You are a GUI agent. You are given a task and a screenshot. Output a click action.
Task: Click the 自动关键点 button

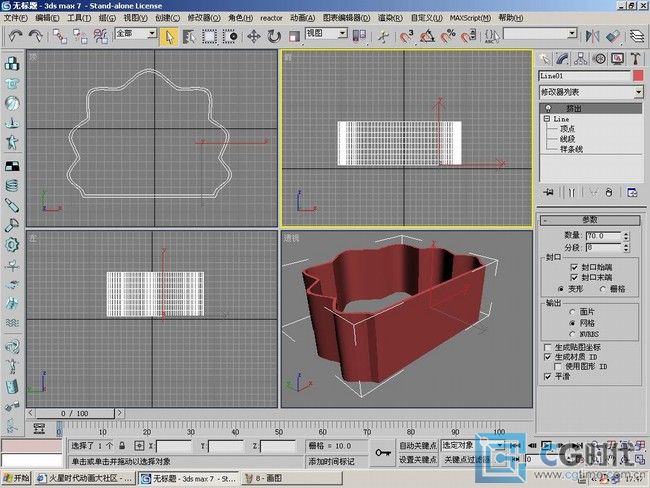tap(417, 446)
